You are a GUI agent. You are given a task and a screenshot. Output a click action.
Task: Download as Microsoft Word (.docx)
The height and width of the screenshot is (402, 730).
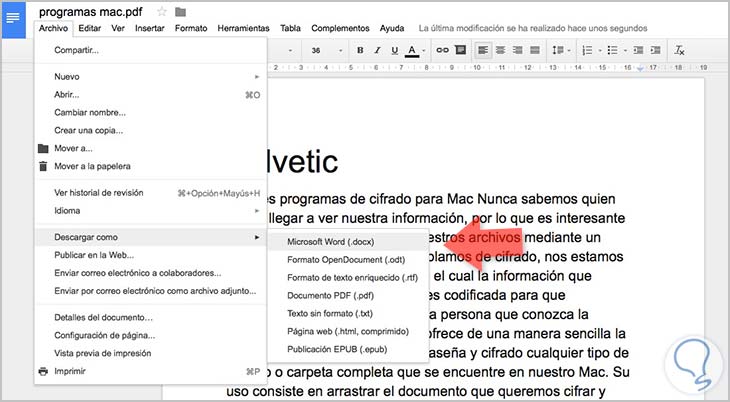coord(348,242)
